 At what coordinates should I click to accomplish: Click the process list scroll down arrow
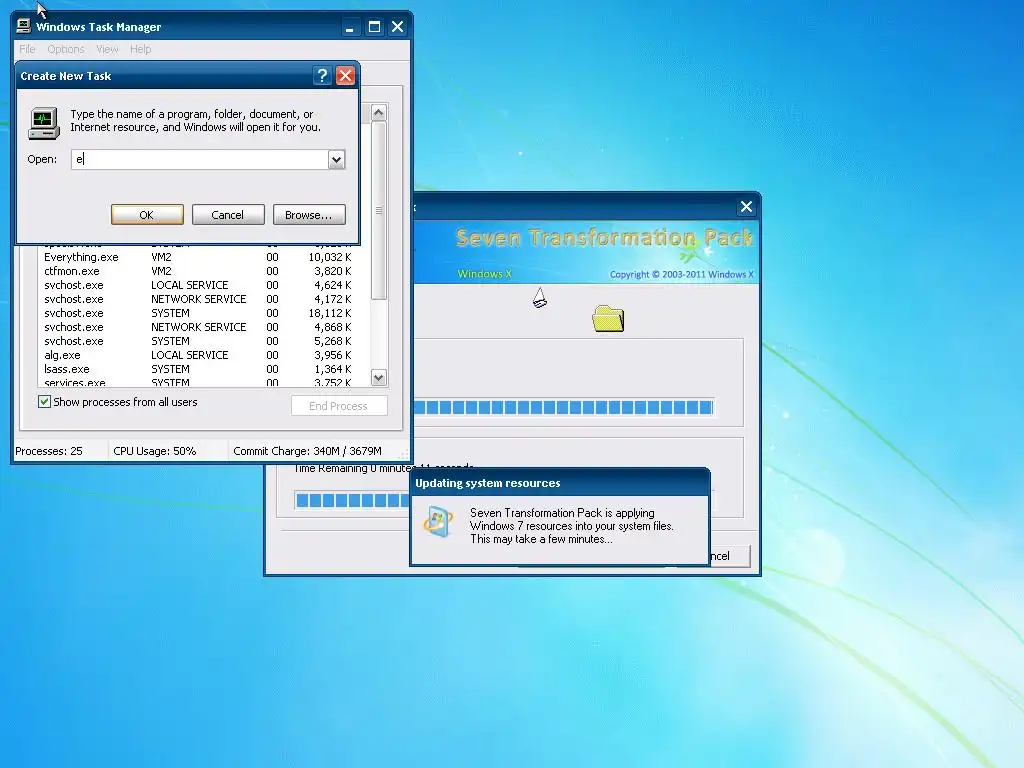pos(379,377)
